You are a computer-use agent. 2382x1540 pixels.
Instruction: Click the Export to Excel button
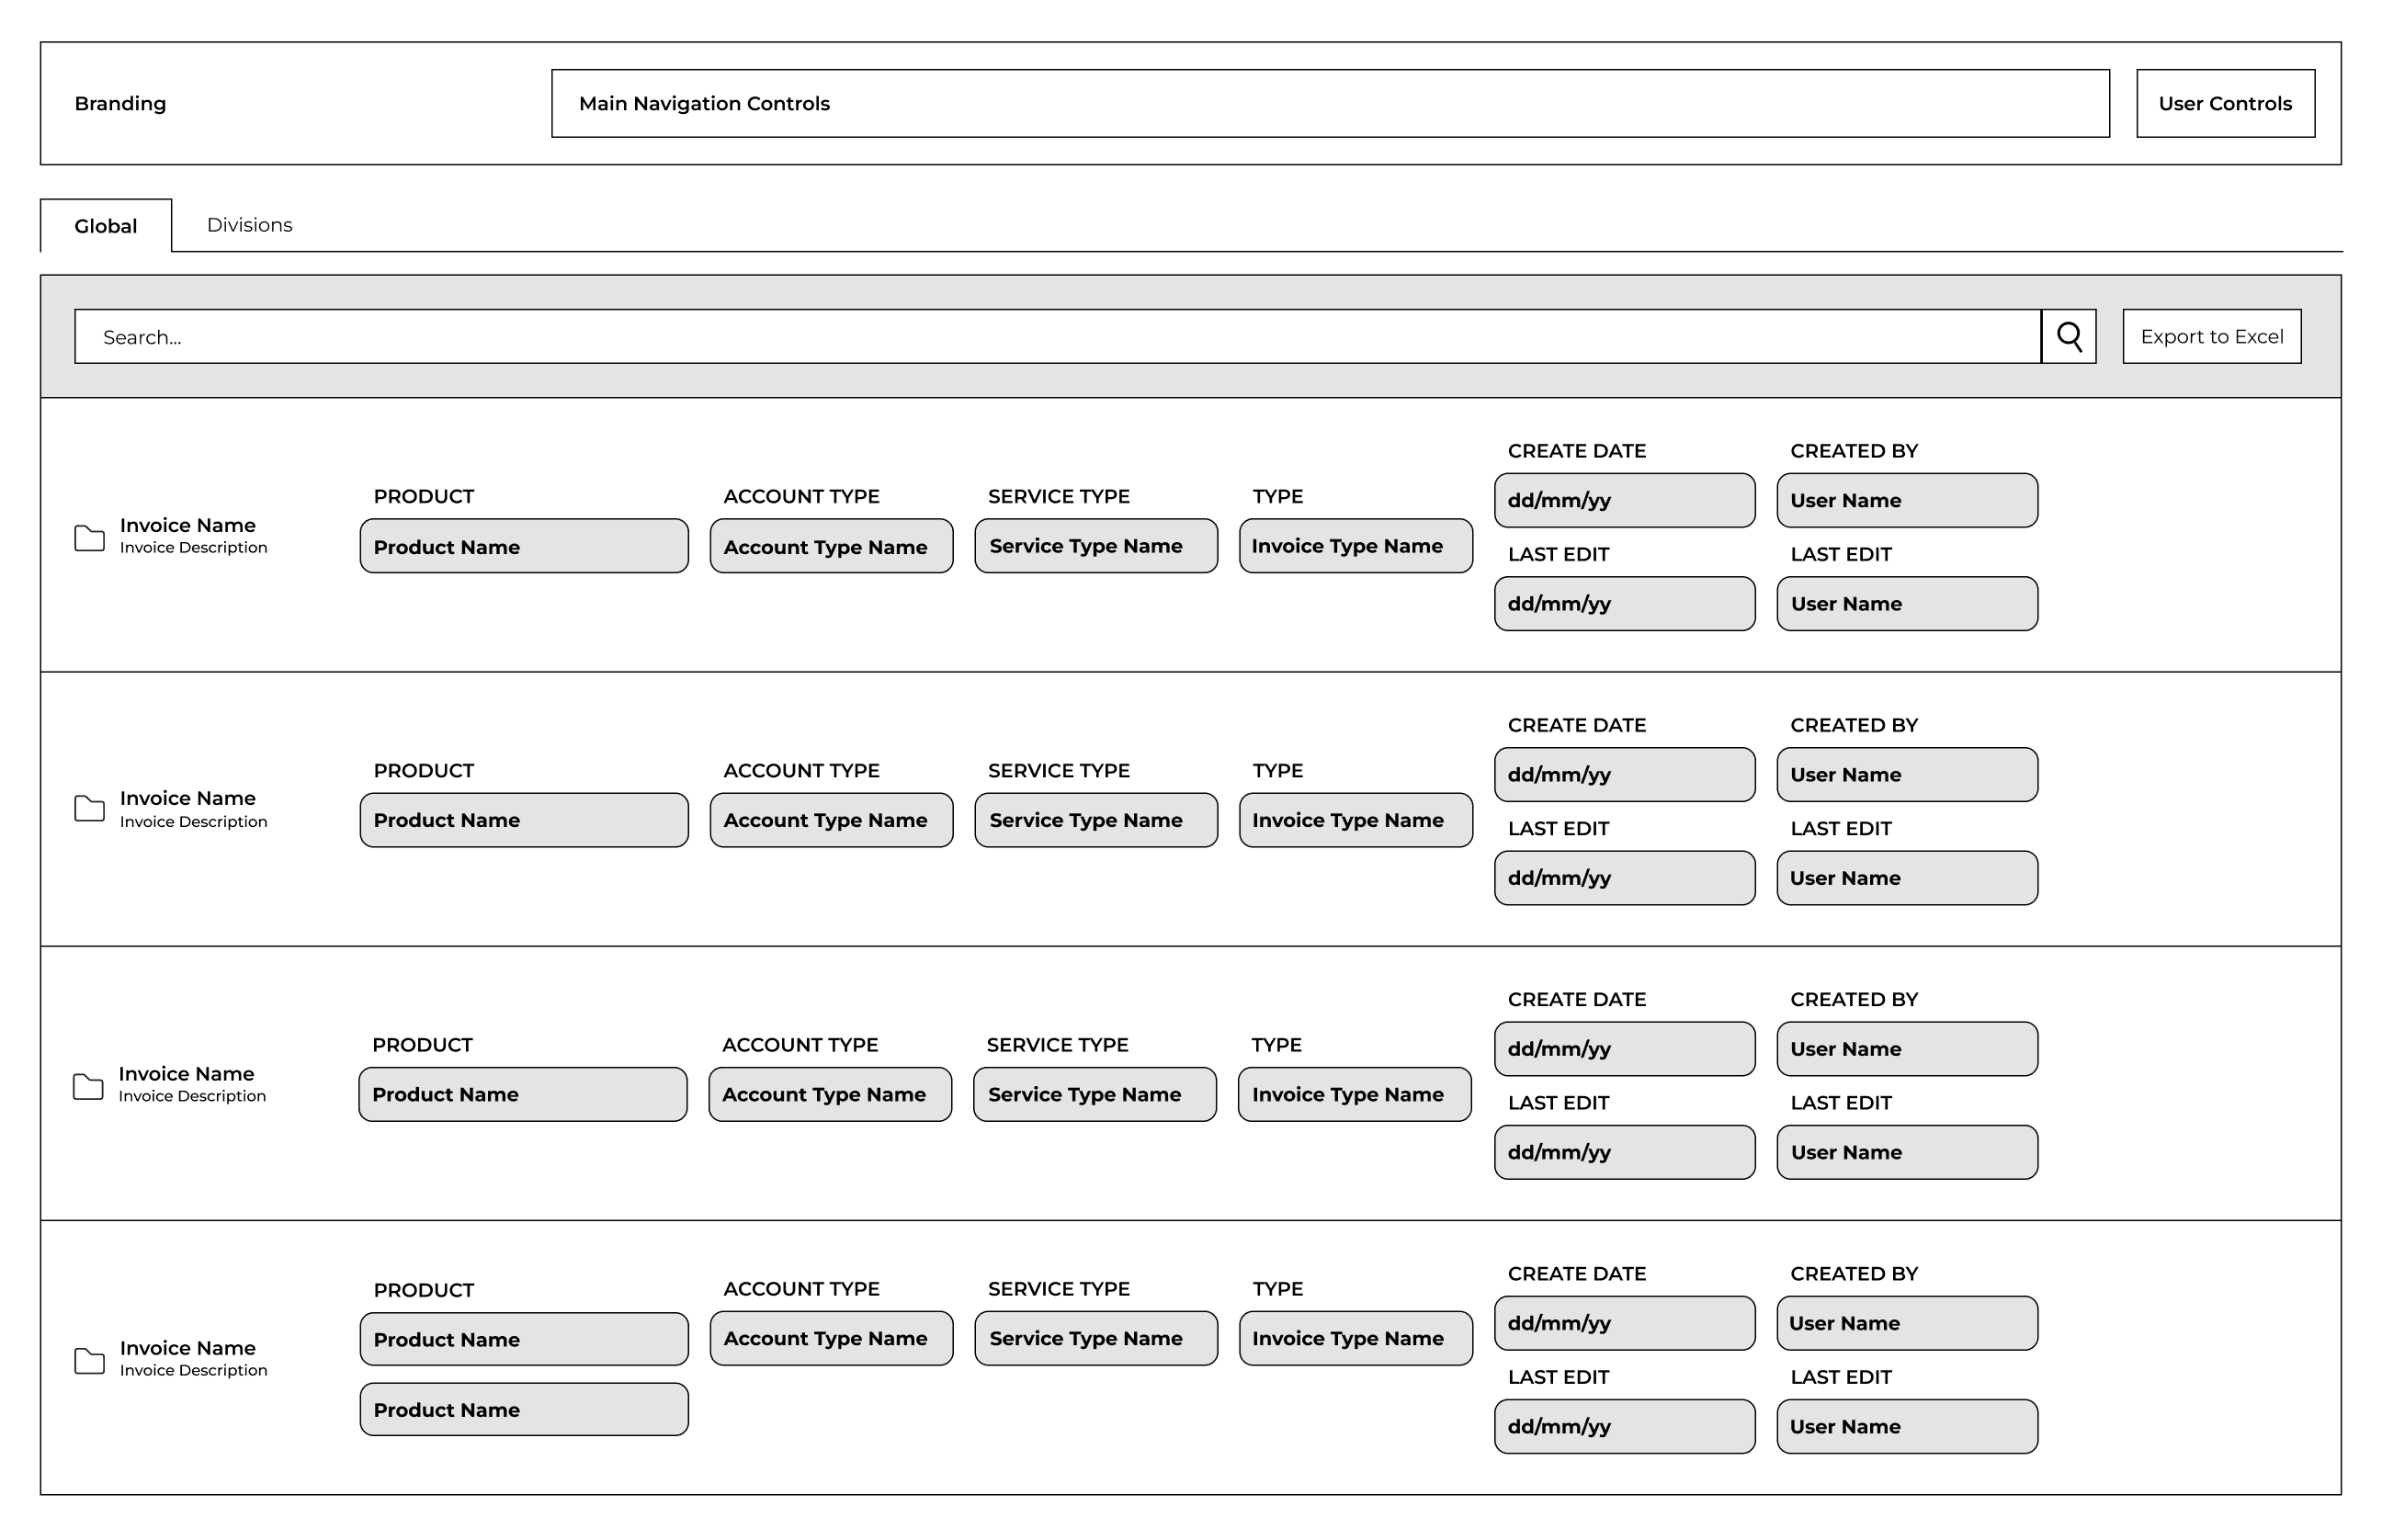[2211, 336]
